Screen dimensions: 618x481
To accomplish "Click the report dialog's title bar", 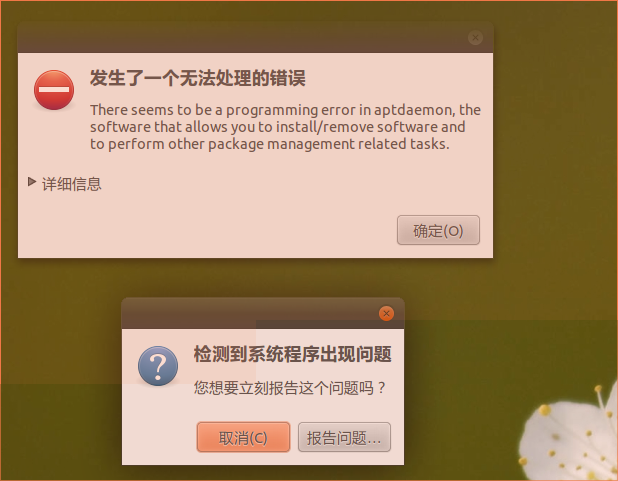I will click(x=248, y=314).
